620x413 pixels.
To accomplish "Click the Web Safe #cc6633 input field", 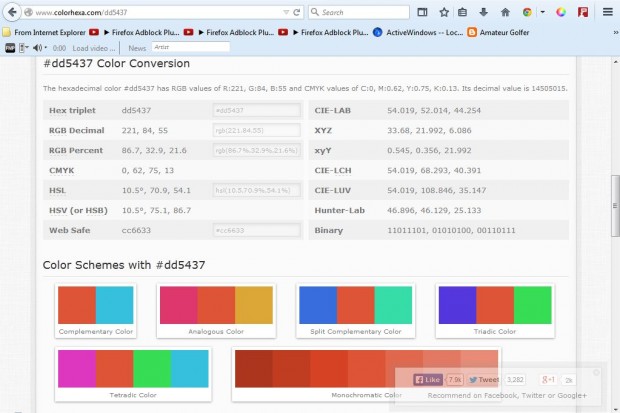I will [257, 230].
